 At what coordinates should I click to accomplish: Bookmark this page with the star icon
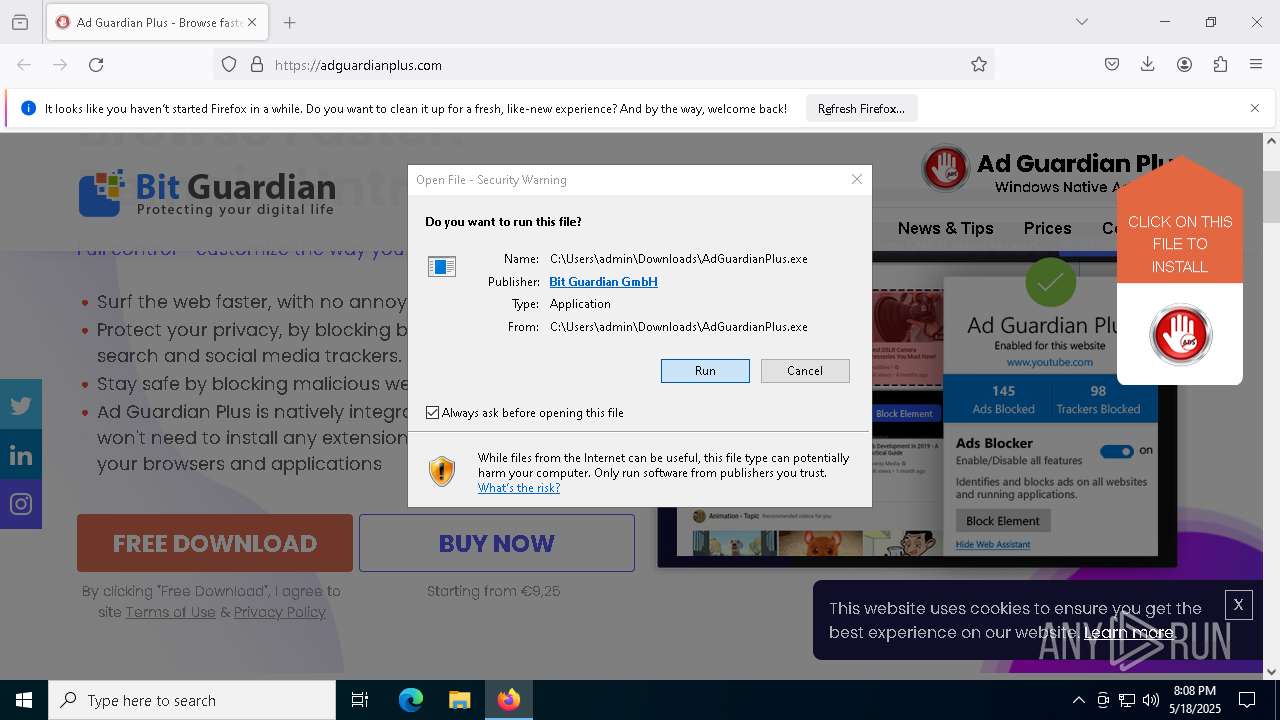pyautogui.click(x=979, y=65)
